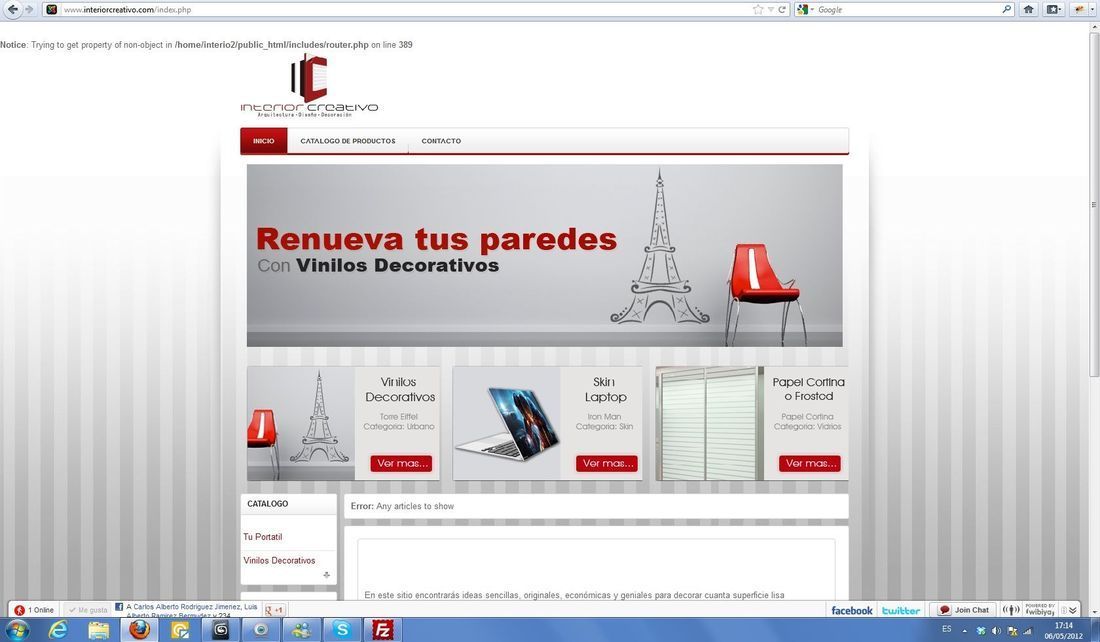Open the URL history dropdown arrow

tap(771, 10)
